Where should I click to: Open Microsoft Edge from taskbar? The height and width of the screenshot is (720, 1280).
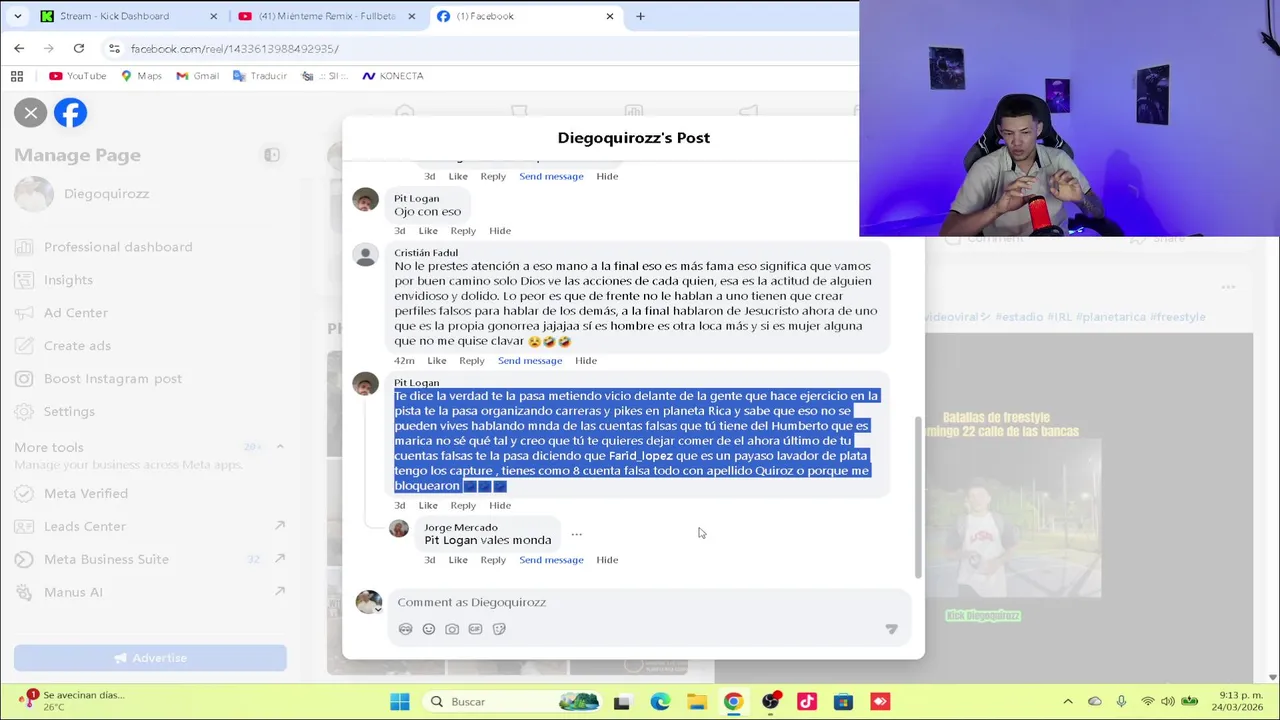pyautogui.click(x=660, y=702)
